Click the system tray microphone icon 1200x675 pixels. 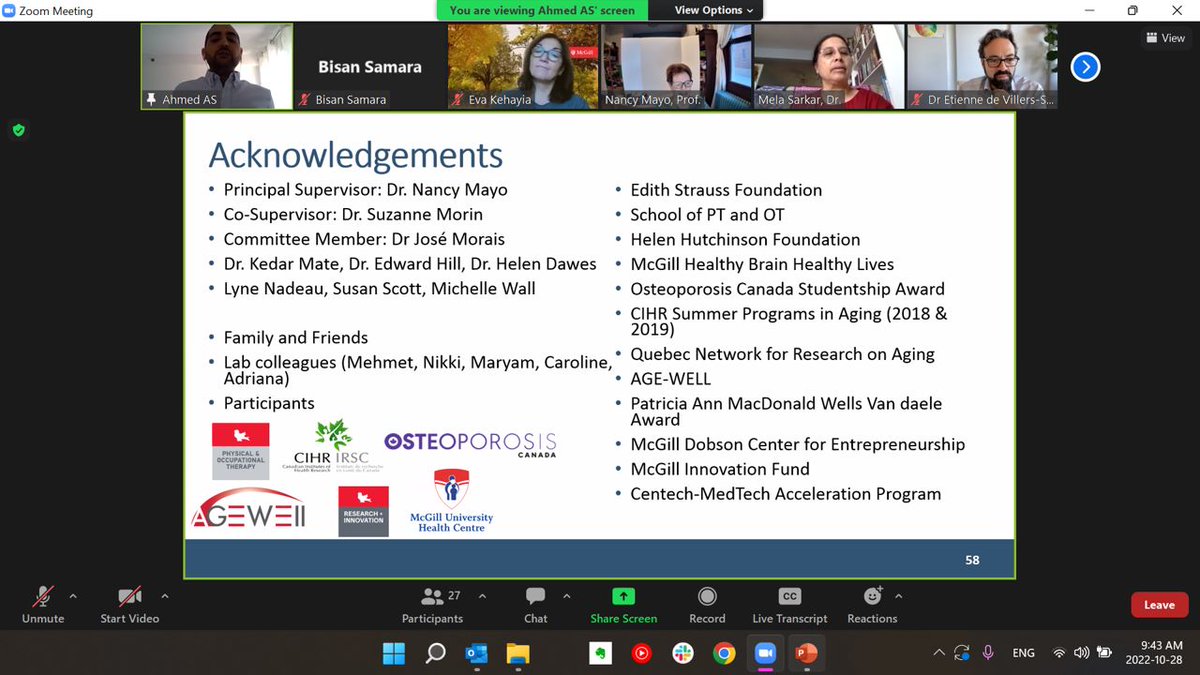(988, 653)
